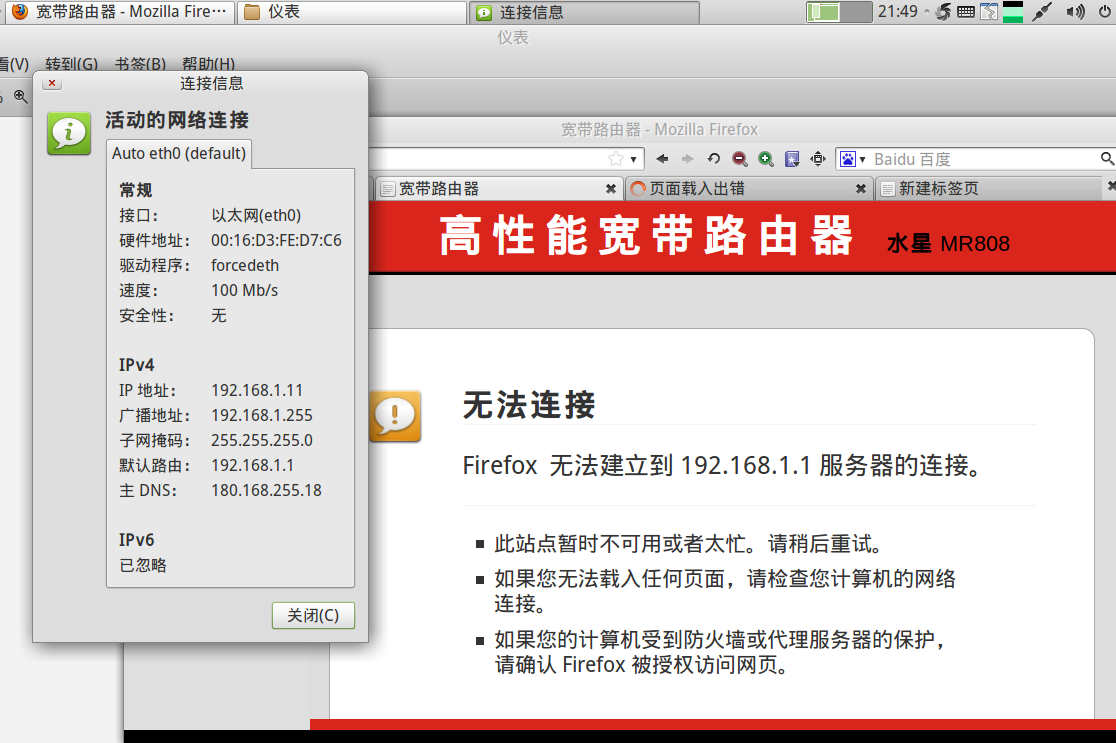Image resolution: width=1116 pixels, height=743 pixels.
Task: Switch to the 仪表 window in the taskbar
Action: [x=352, y=11]
